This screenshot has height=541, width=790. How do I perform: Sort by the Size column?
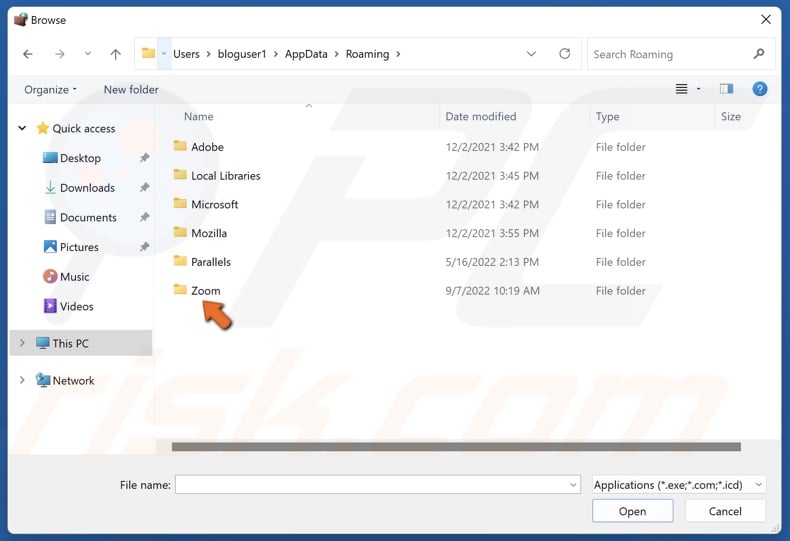(x=731, y=116)
